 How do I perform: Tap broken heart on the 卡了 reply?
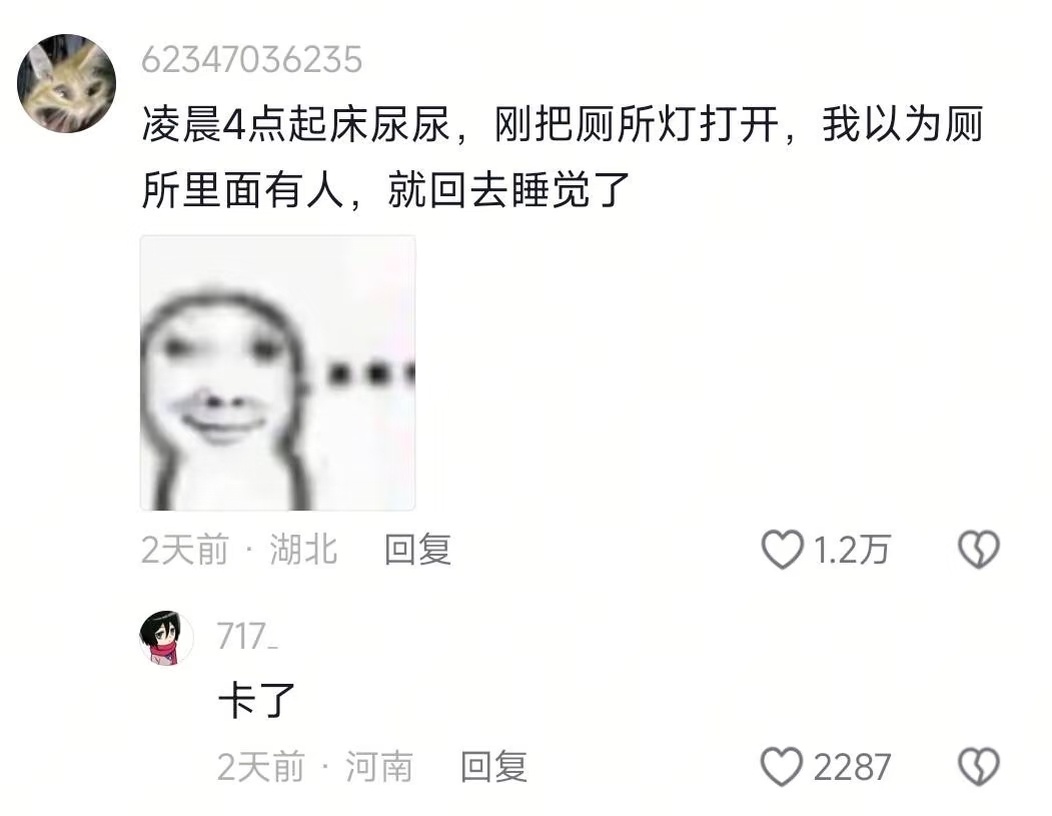tap(979, 766)
